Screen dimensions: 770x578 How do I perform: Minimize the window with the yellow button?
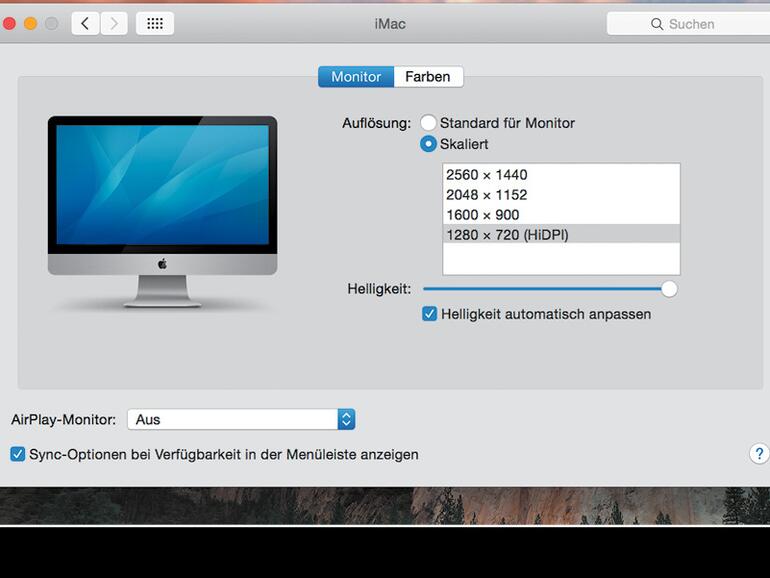point(30,24)
